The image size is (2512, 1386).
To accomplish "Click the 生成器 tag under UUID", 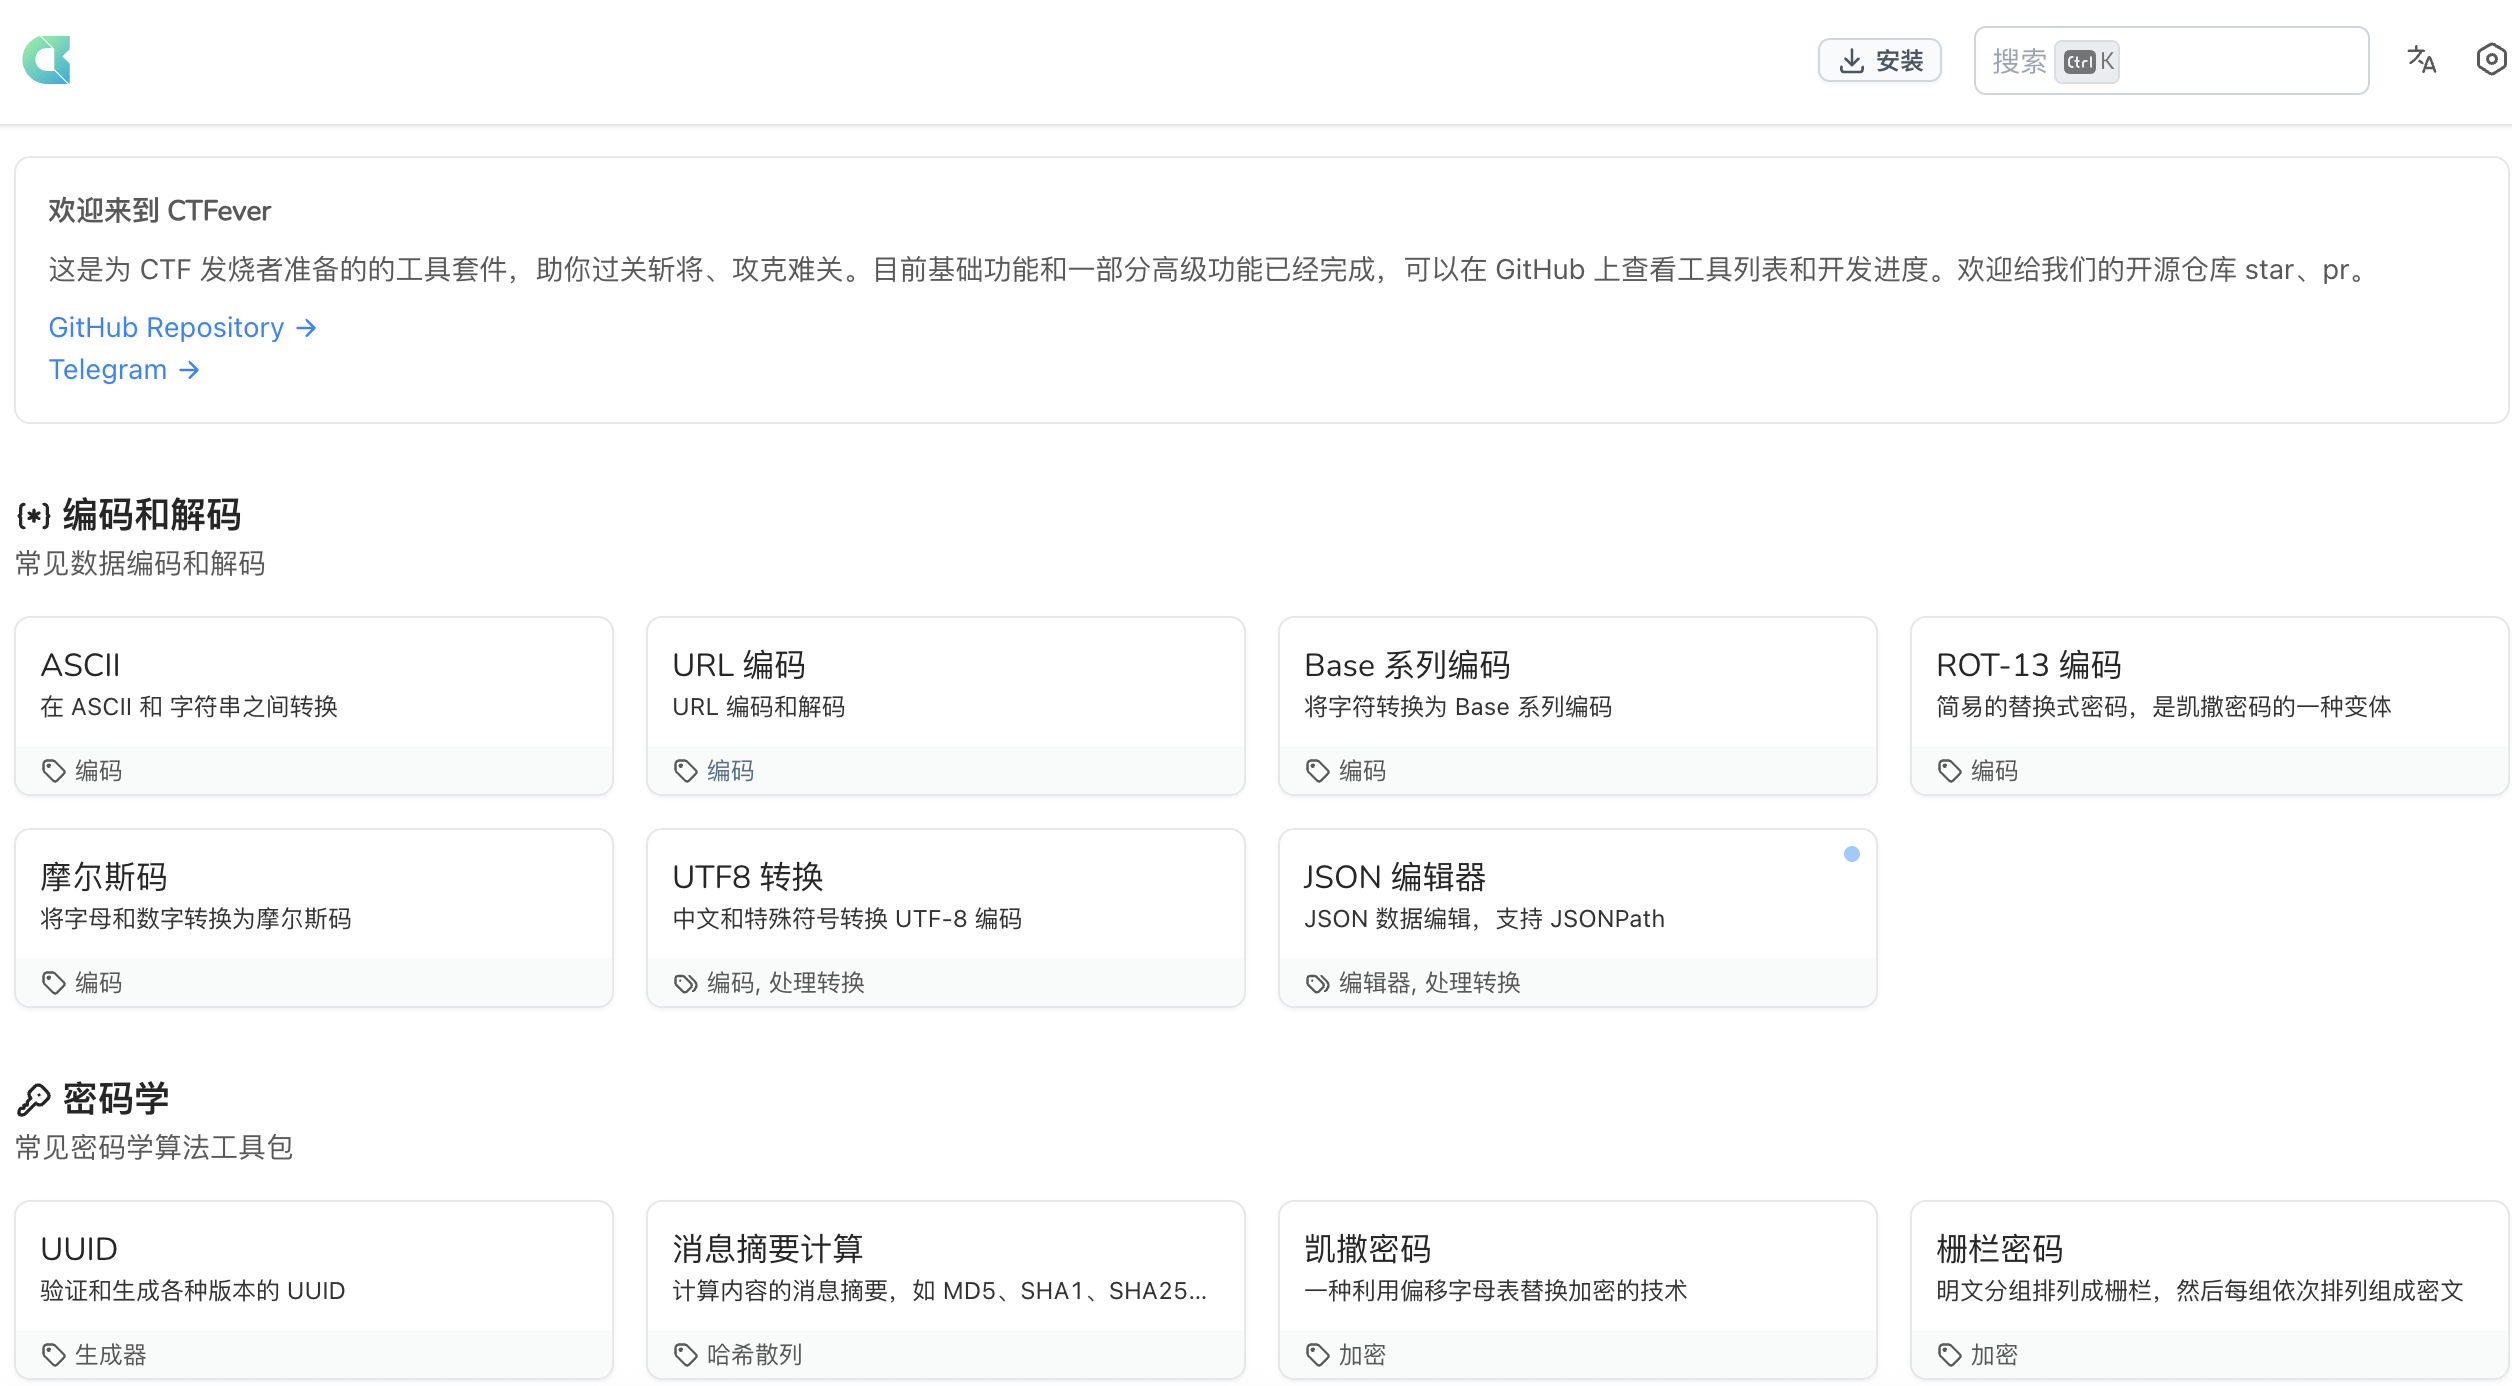I will tap(111, 1355).
